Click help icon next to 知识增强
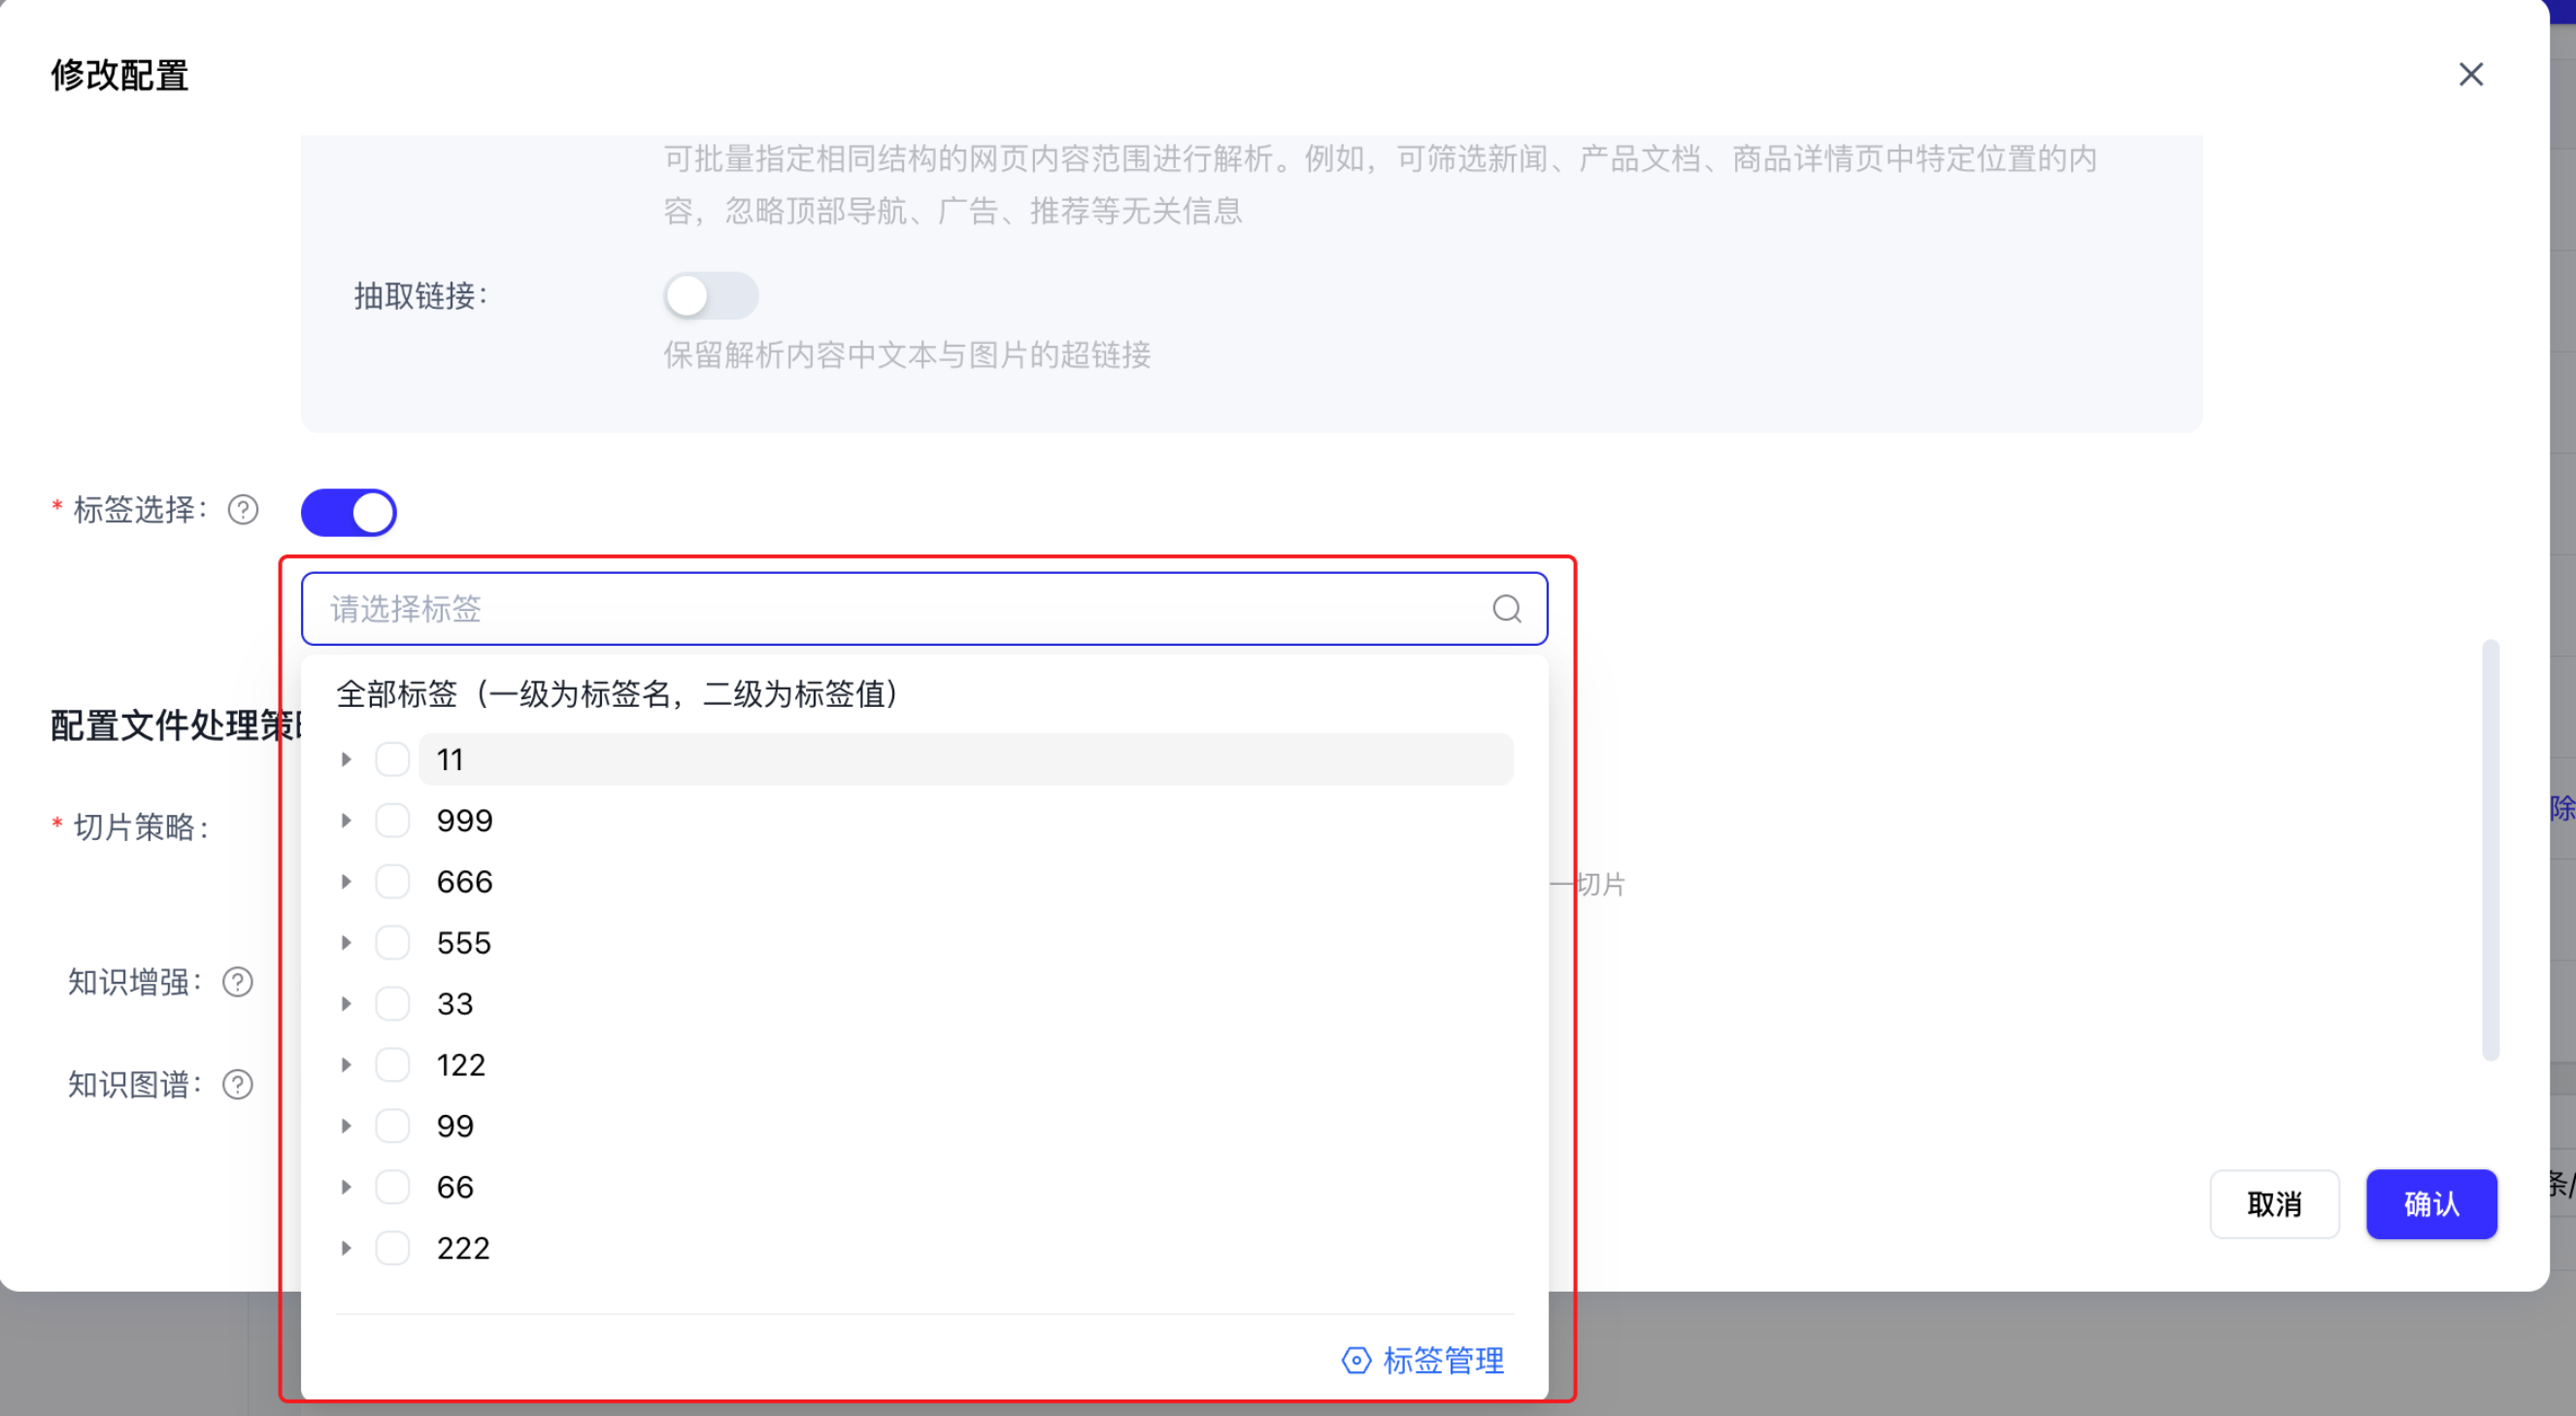The image size is (2576, 1416). pos(238,982)
